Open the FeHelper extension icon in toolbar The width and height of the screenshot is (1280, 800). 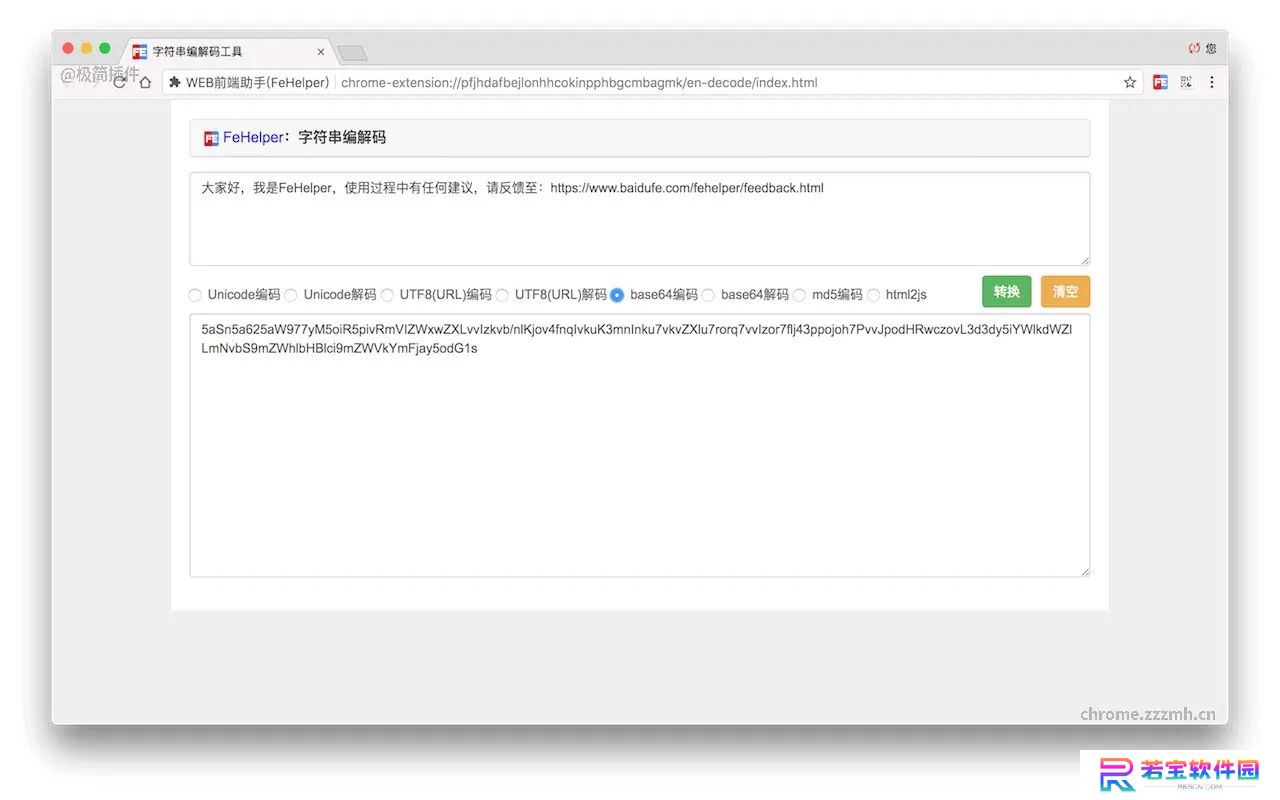(x=1160, y=82)
